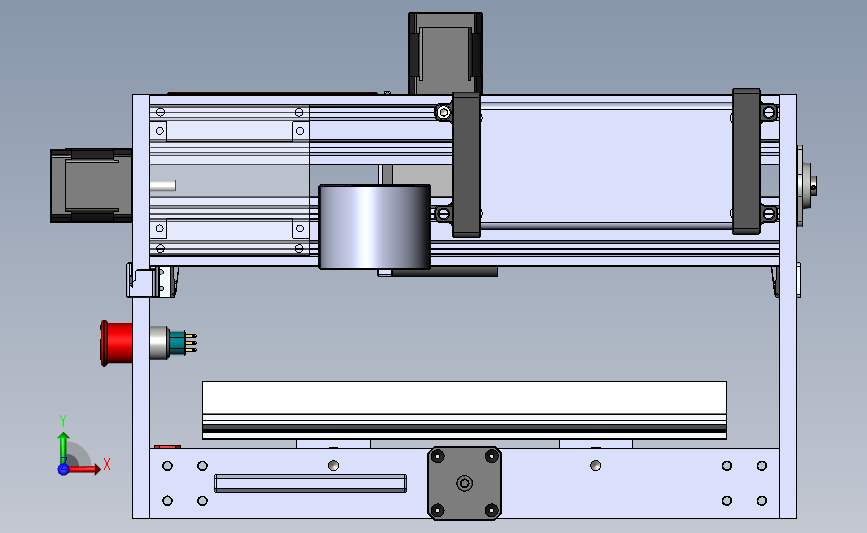Select the small red part atop the front plate
The image size is (867, 533).
(x=168, y=446)
